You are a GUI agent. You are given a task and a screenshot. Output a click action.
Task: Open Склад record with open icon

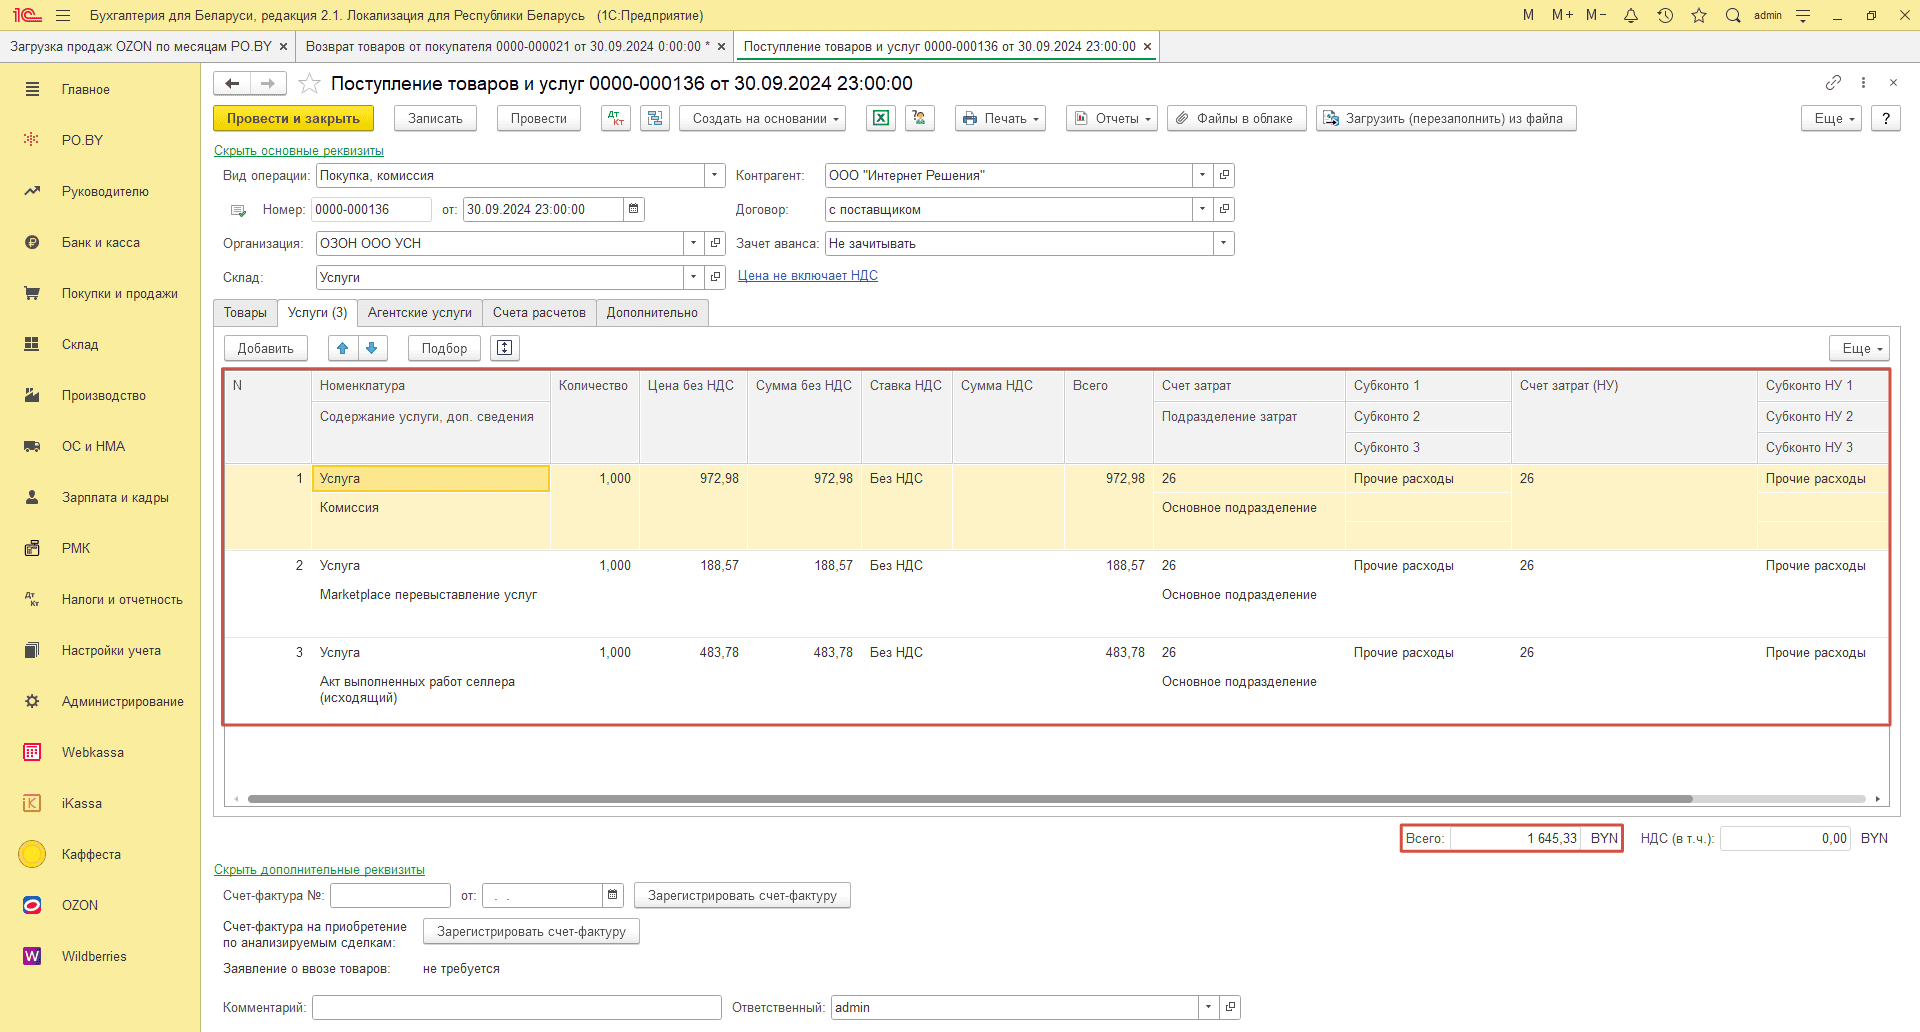(715, 277)
